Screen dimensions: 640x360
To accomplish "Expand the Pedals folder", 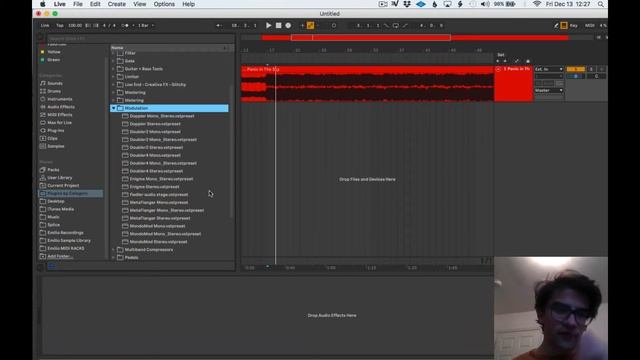I will point(113,258).
